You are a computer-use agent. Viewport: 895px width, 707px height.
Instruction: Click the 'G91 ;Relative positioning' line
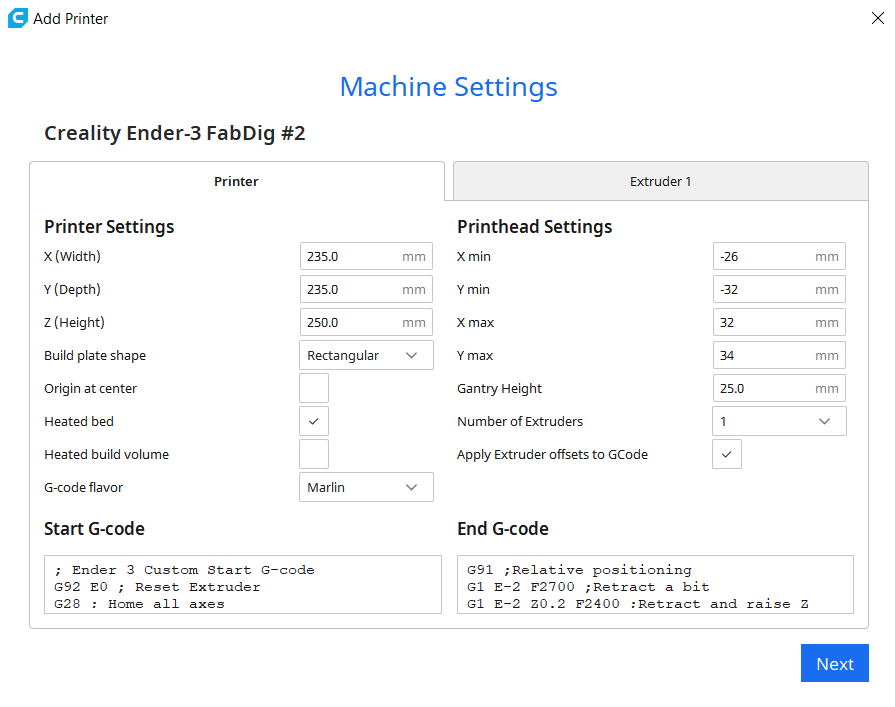click(579, 569)
